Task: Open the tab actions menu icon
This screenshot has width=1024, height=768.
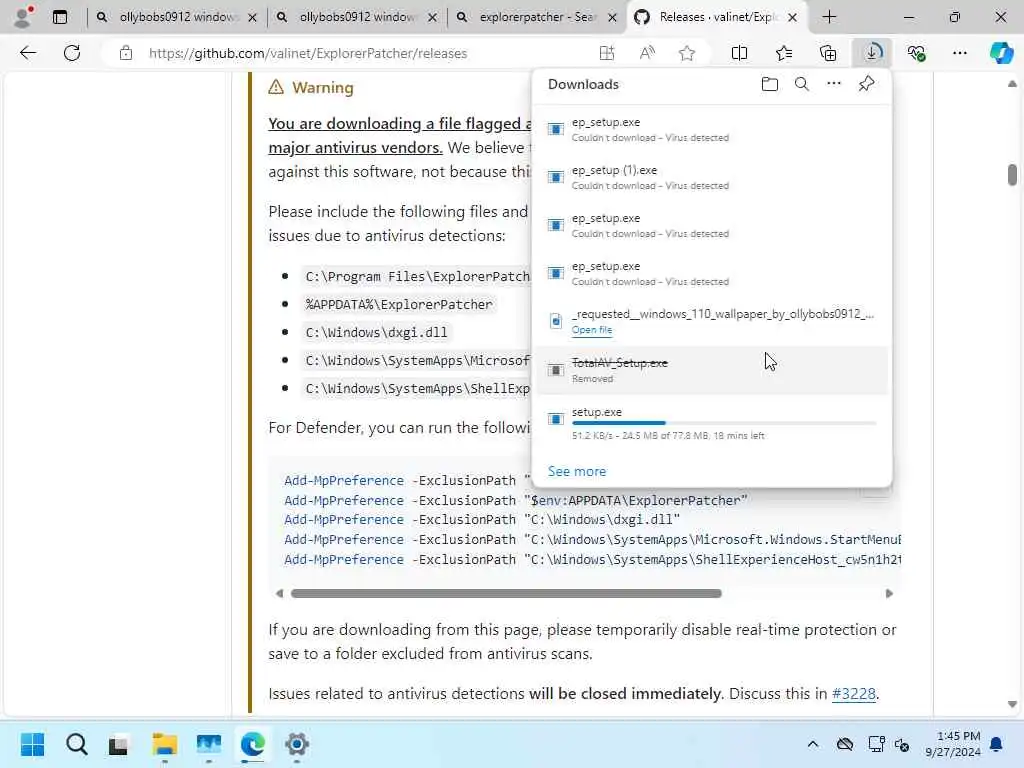Action: coord(59,17)
